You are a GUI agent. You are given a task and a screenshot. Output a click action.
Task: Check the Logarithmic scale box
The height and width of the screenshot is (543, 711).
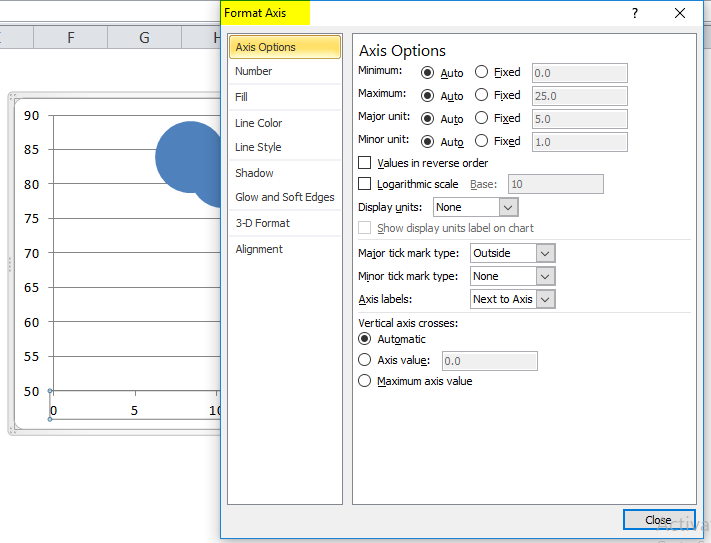coord(365,184)
